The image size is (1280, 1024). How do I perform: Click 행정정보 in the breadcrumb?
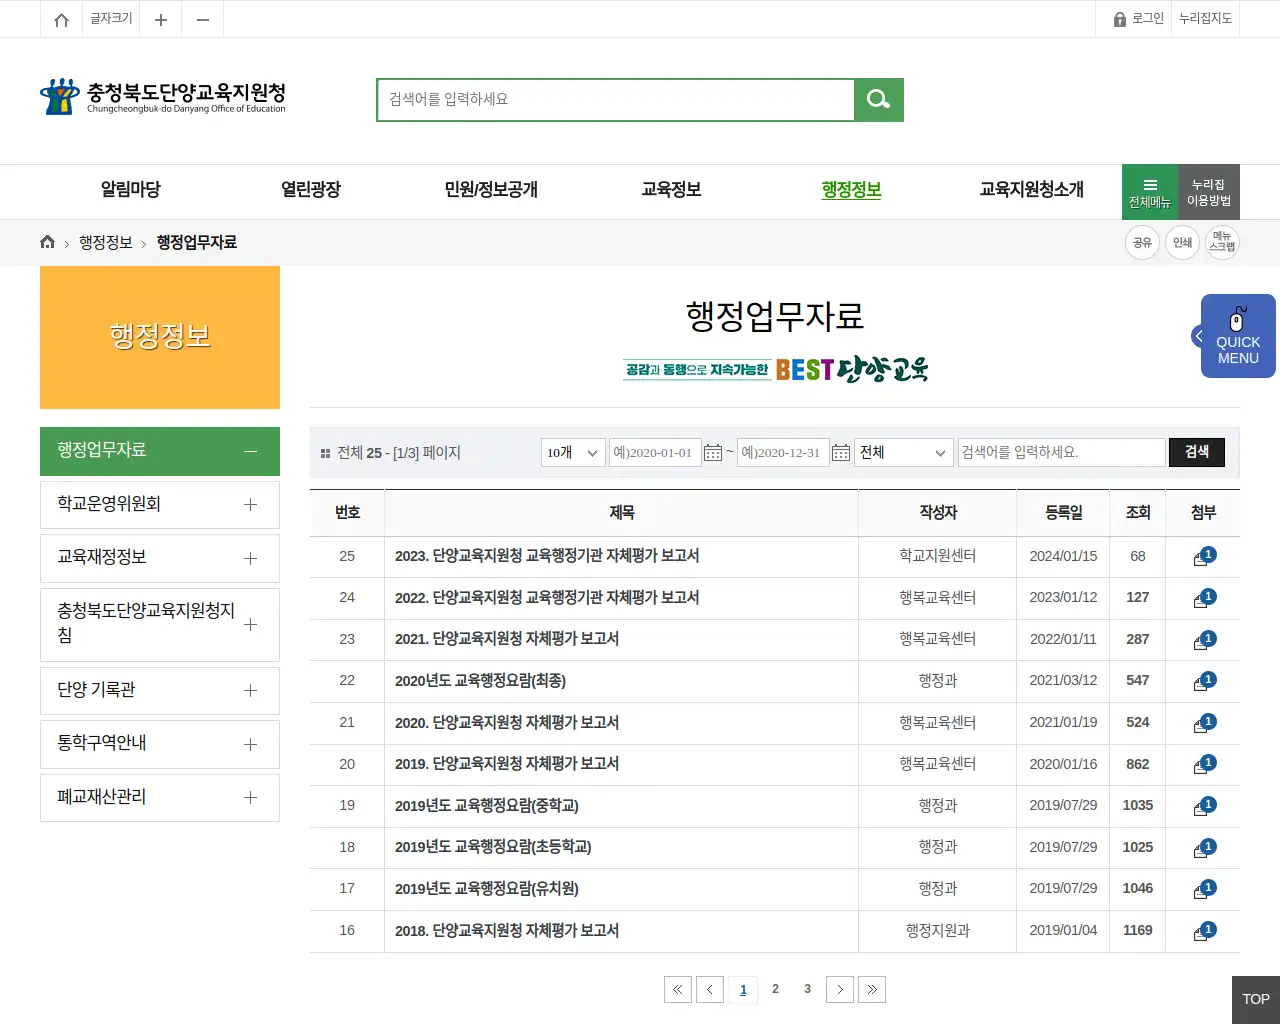point(106,243)
